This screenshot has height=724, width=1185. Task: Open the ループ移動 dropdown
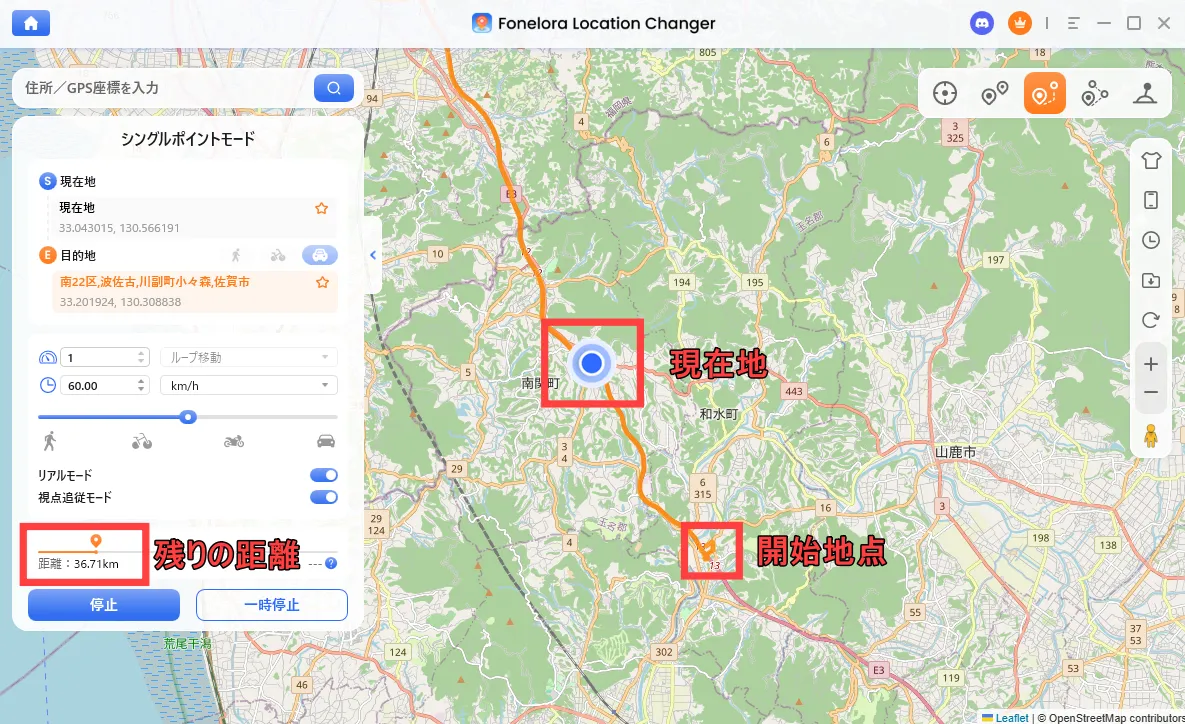point(249,357)
